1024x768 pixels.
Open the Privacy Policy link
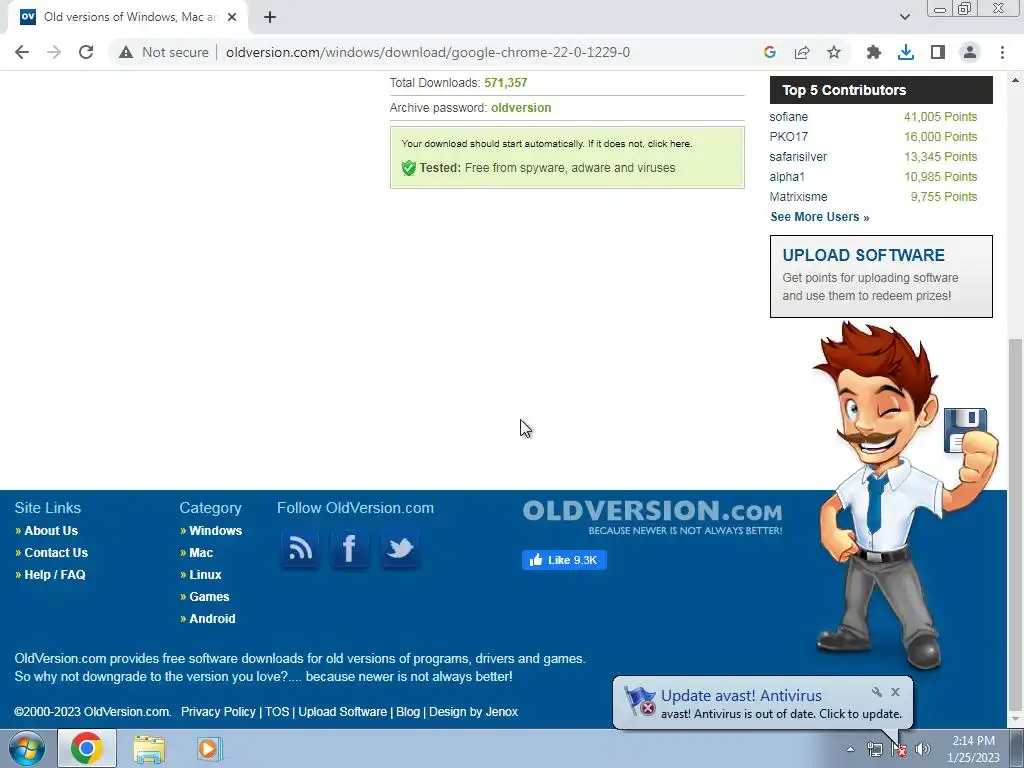point(218,712)
